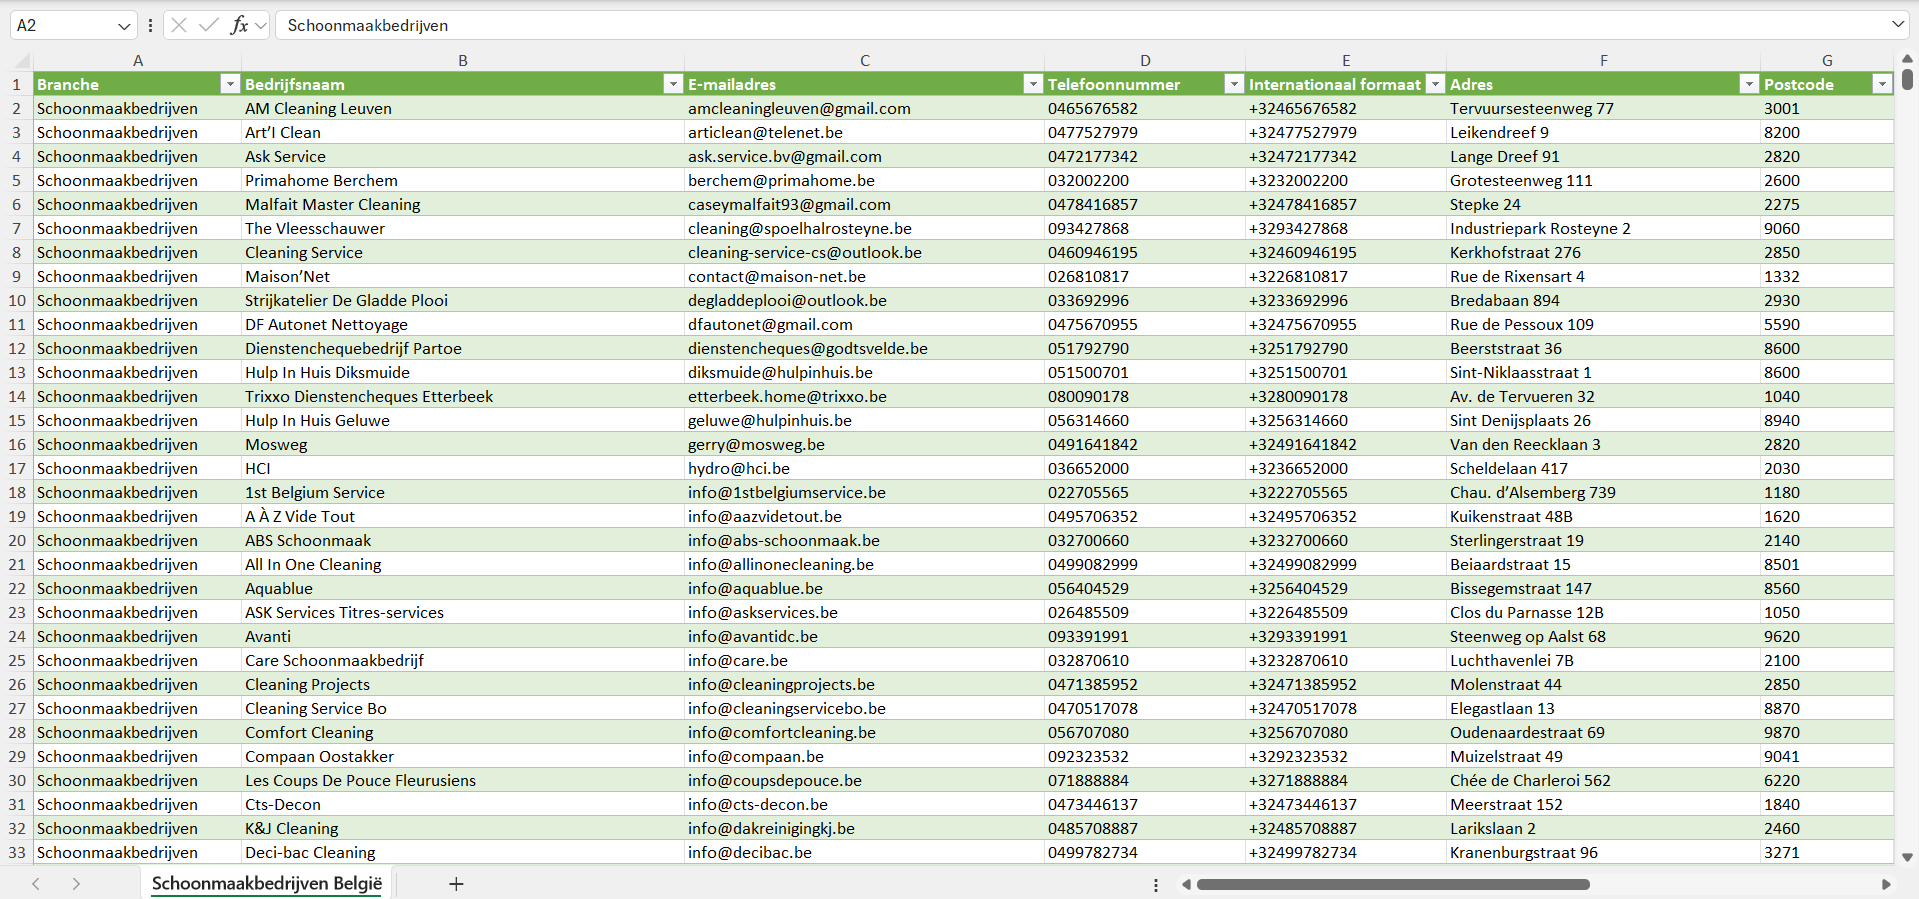Click the Cancel X icon in formula bar
Image resolution: width=1919 pixels, height=899 pixels.
pyautogui.click(x=179, y=25)
